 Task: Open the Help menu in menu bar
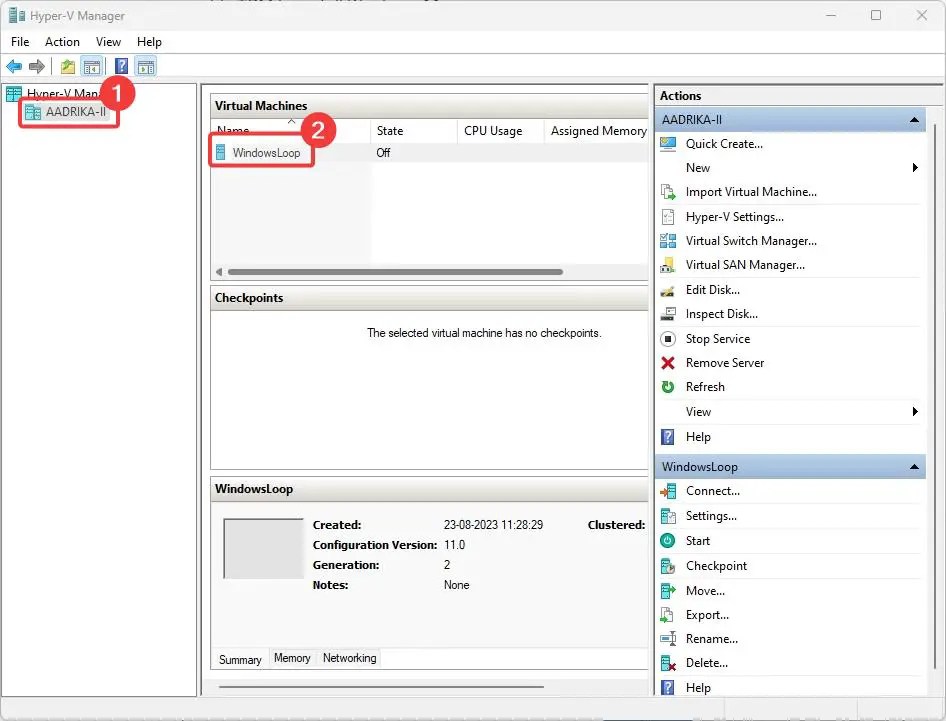click(x=149, y=42)
